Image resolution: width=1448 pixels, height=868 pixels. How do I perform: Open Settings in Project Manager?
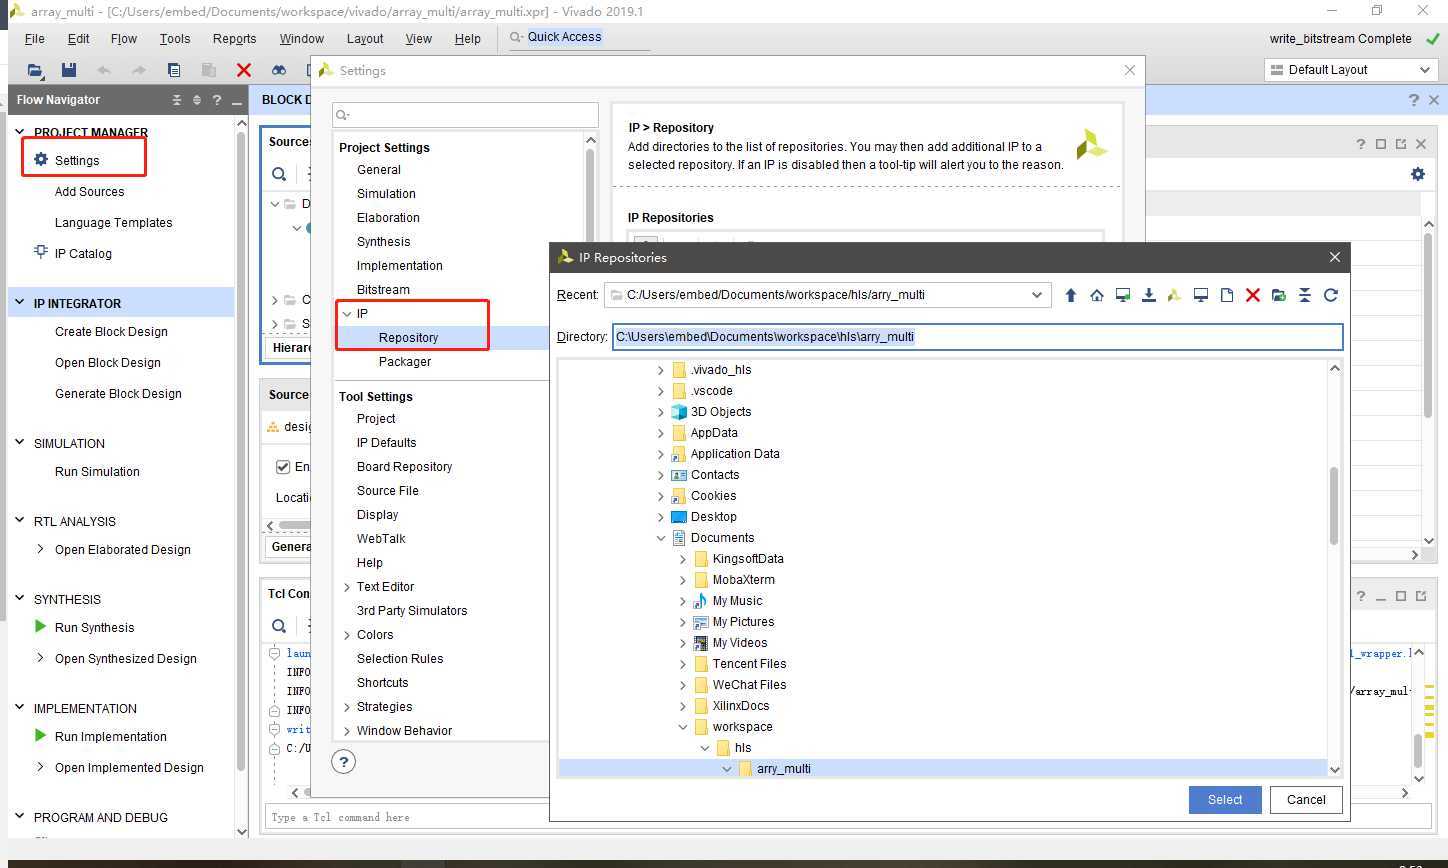(77, 160)
